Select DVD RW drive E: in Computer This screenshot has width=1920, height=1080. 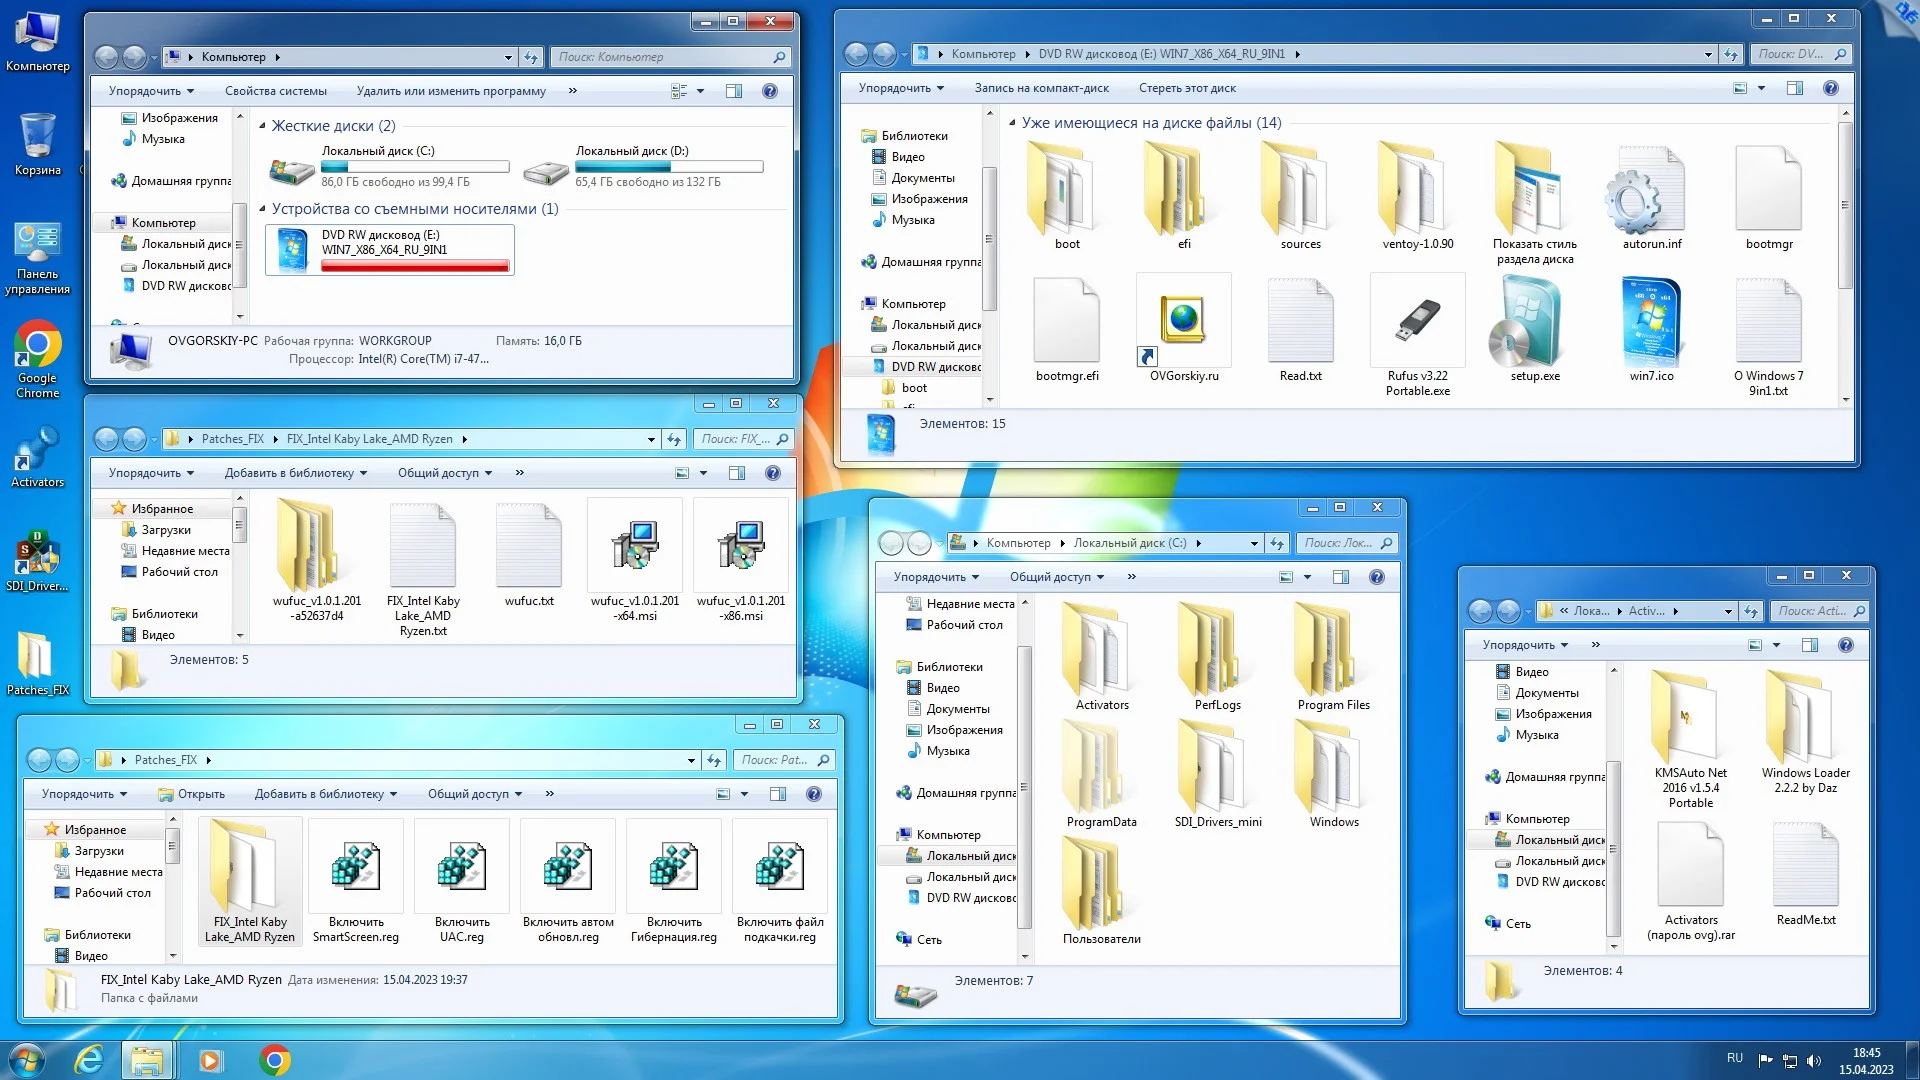[x=390, y=249]
